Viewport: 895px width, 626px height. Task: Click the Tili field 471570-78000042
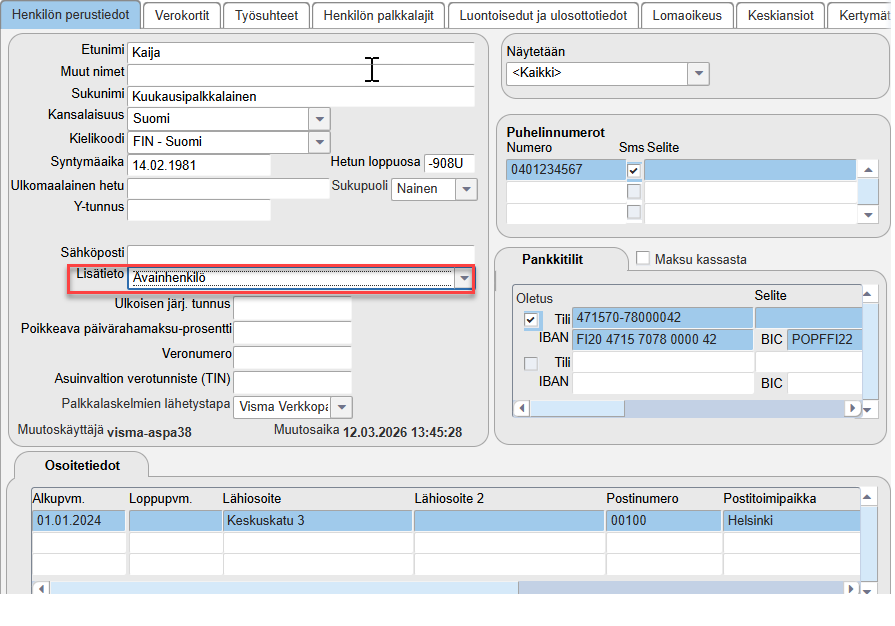(663, 318)
